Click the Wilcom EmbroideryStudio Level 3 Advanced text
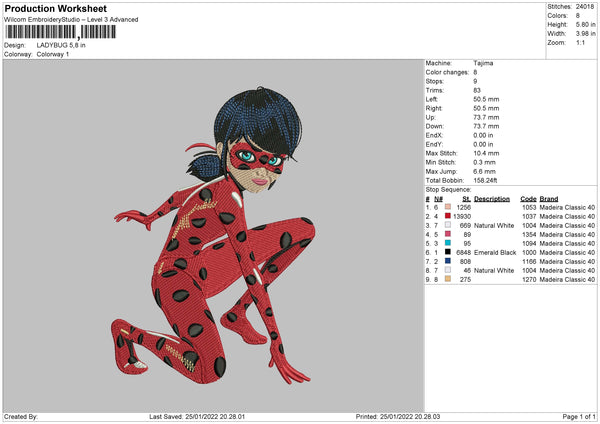600x424 pixels. pyautogui.click(x=71, y=20)
